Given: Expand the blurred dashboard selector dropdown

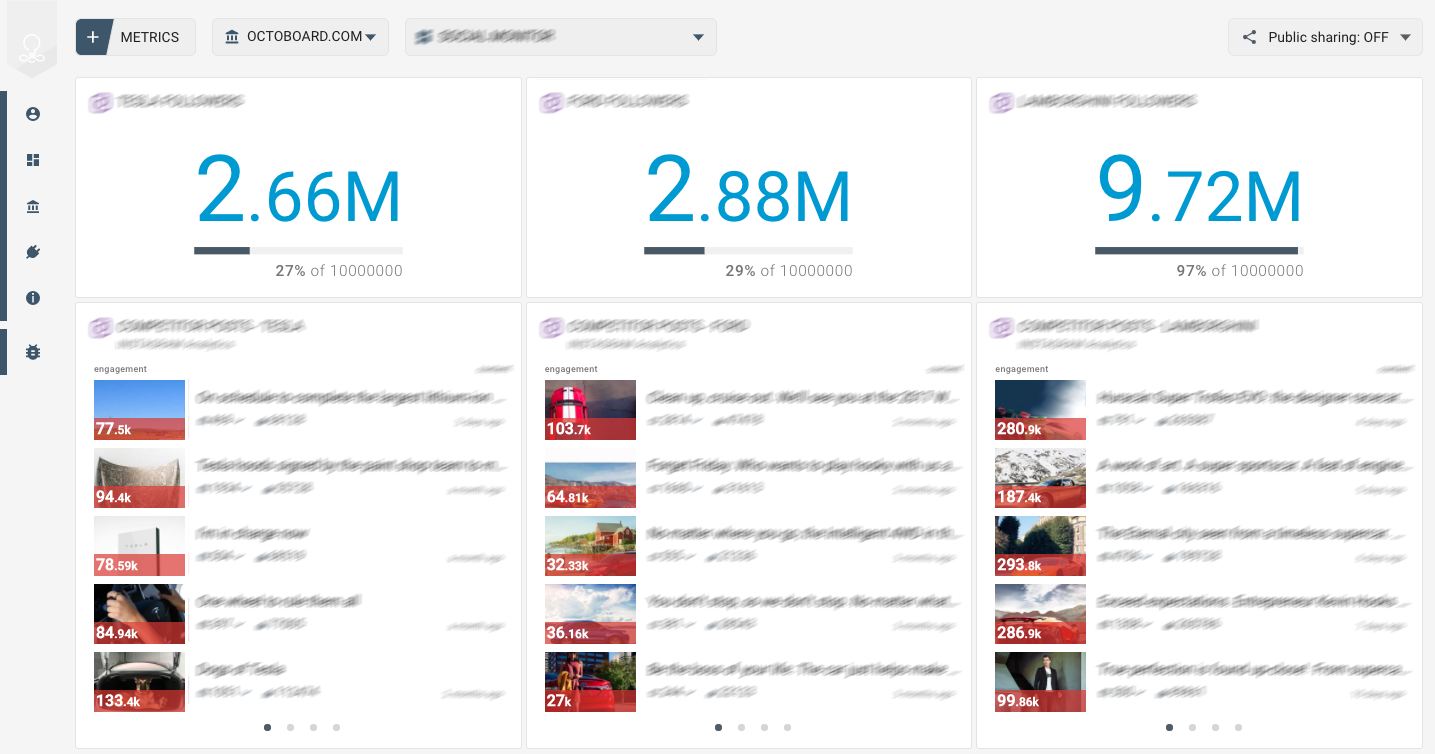Looking at the screenshot, I should (x=561, y=37).
